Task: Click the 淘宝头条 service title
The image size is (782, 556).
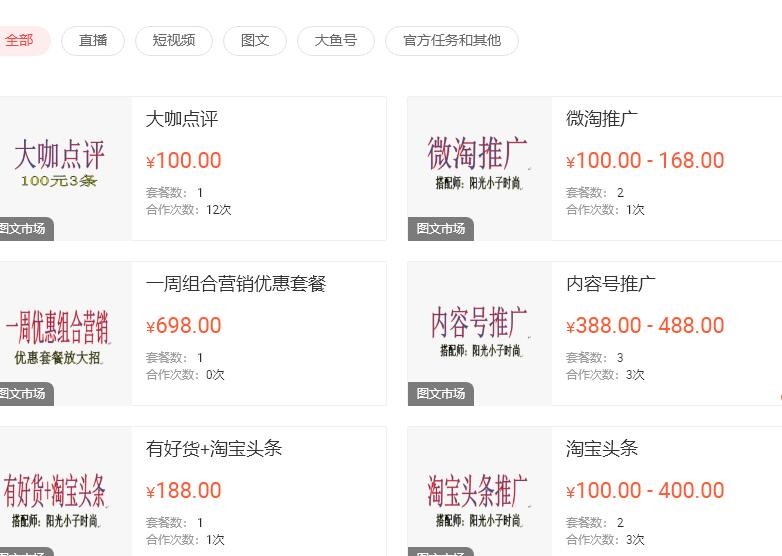Action: pyautogui.click(x=602, y=449)
